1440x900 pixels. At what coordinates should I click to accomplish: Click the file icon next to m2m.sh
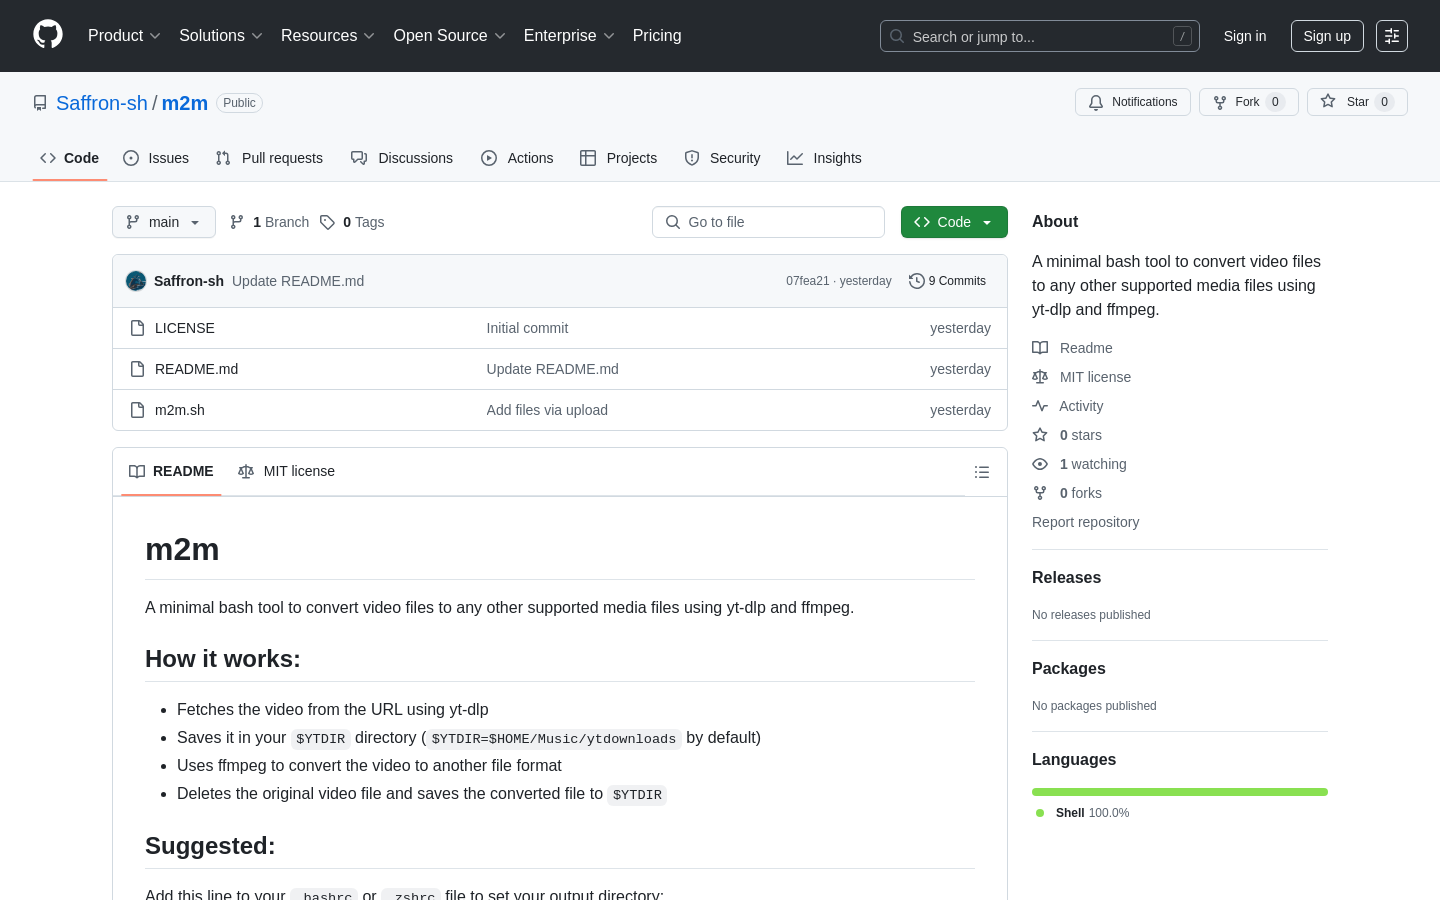pyautogui.click(x=138, y=410)
